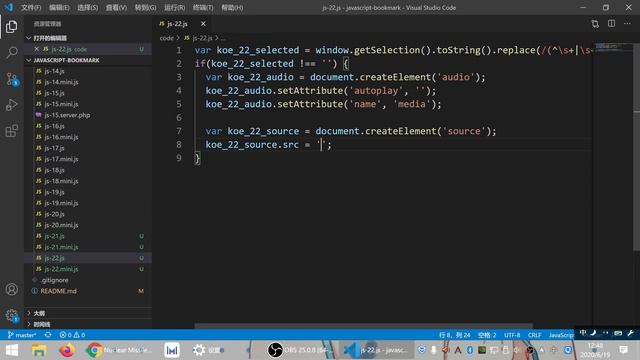This screenshot has height=360, width=640.
Task: Open js-15.js in the file tree
Action: [55, 93]
